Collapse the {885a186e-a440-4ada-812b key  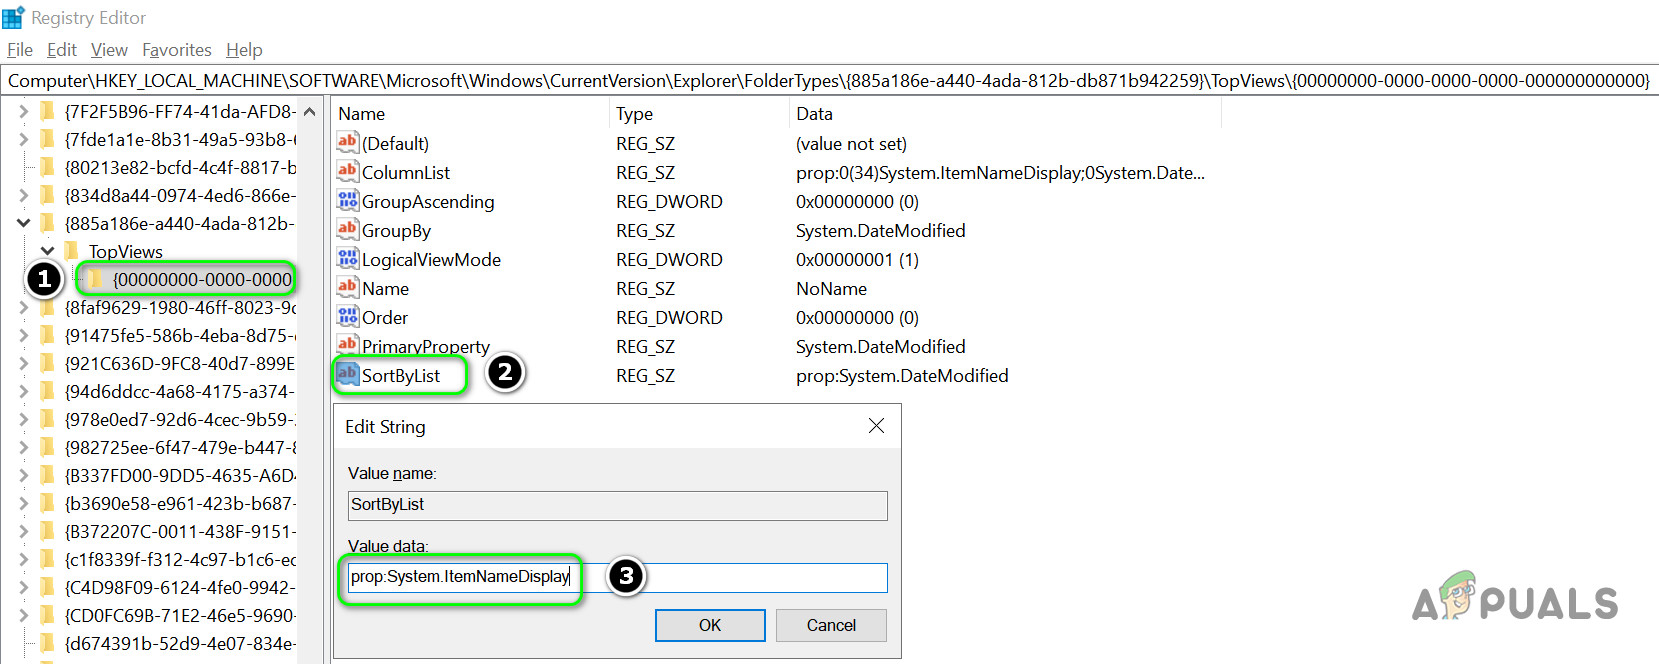pos(23,223)
